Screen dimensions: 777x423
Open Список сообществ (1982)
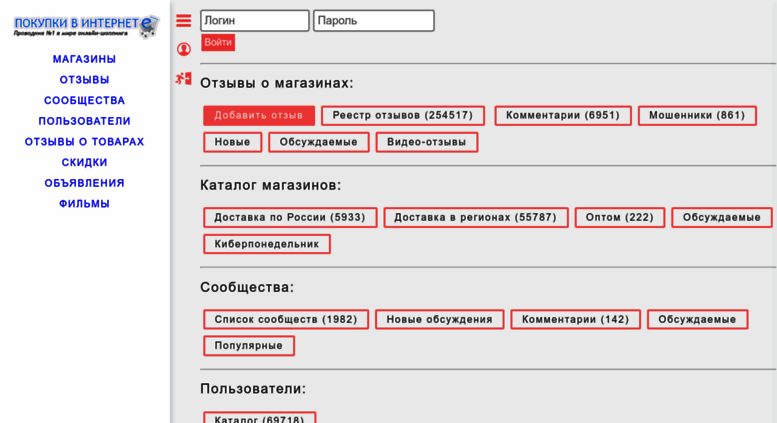[286, 319]
